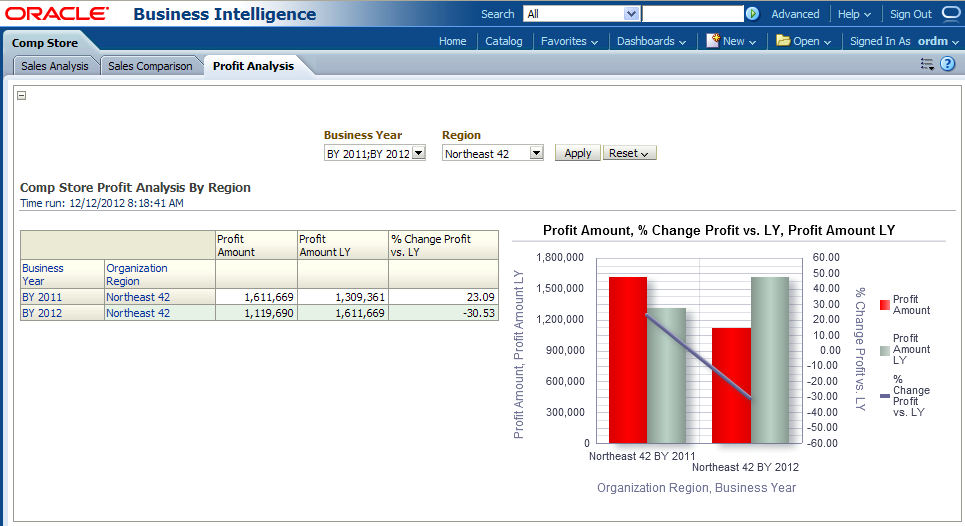Click the Open folder icon
Viewport: 965px width, 526px height.
pyautogui.click(x=783, y=41)
